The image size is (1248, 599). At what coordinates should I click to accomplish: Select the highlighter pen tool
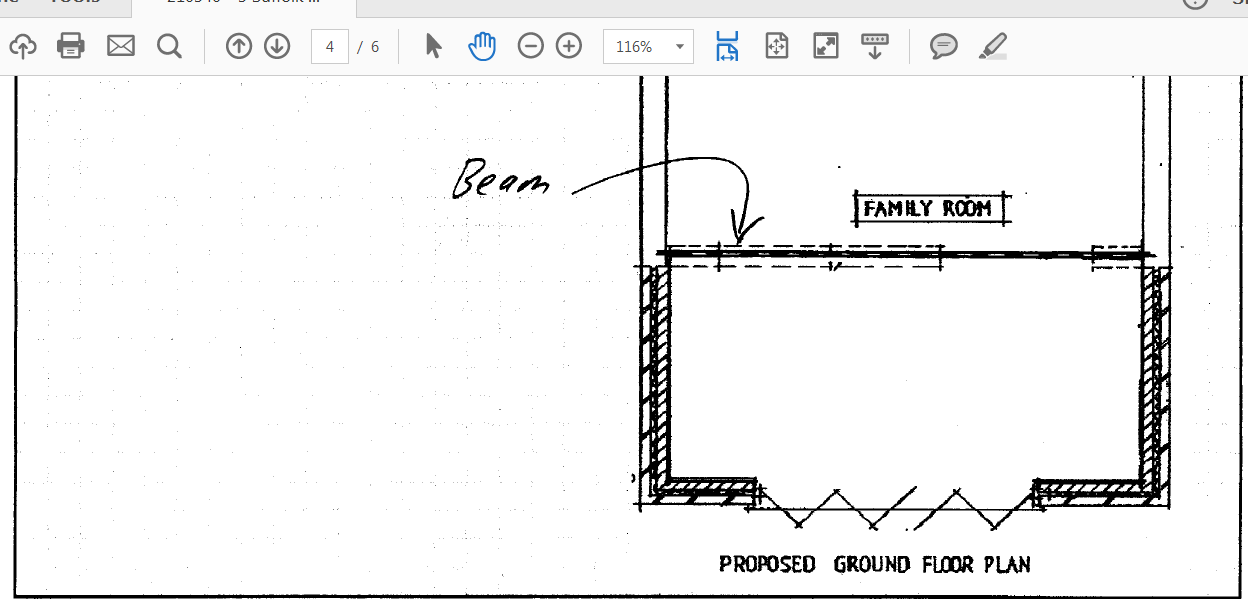[992, 46]
